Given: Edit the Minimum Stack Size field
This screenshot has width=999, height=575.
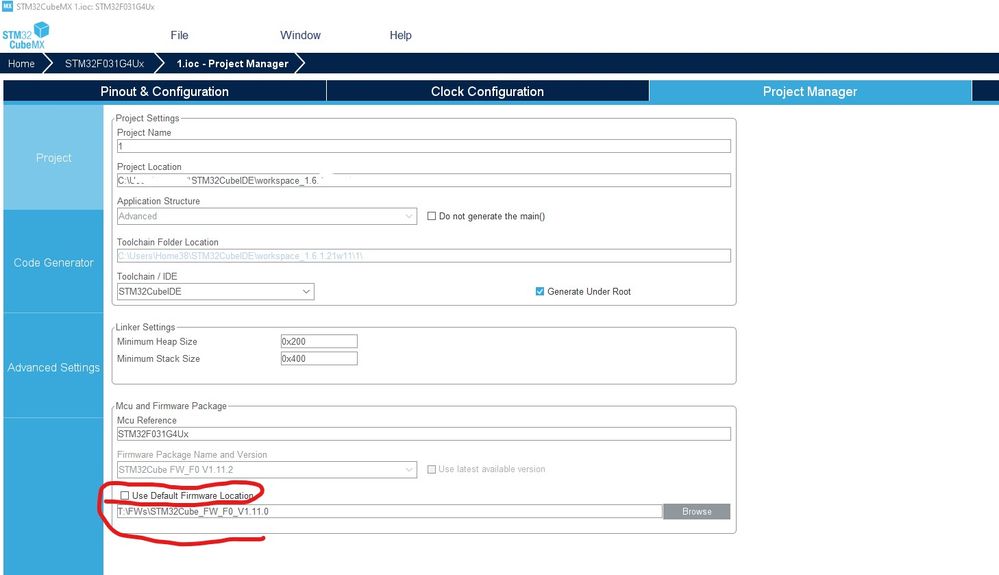Looking at the screenshot, I should click(319, 358).
